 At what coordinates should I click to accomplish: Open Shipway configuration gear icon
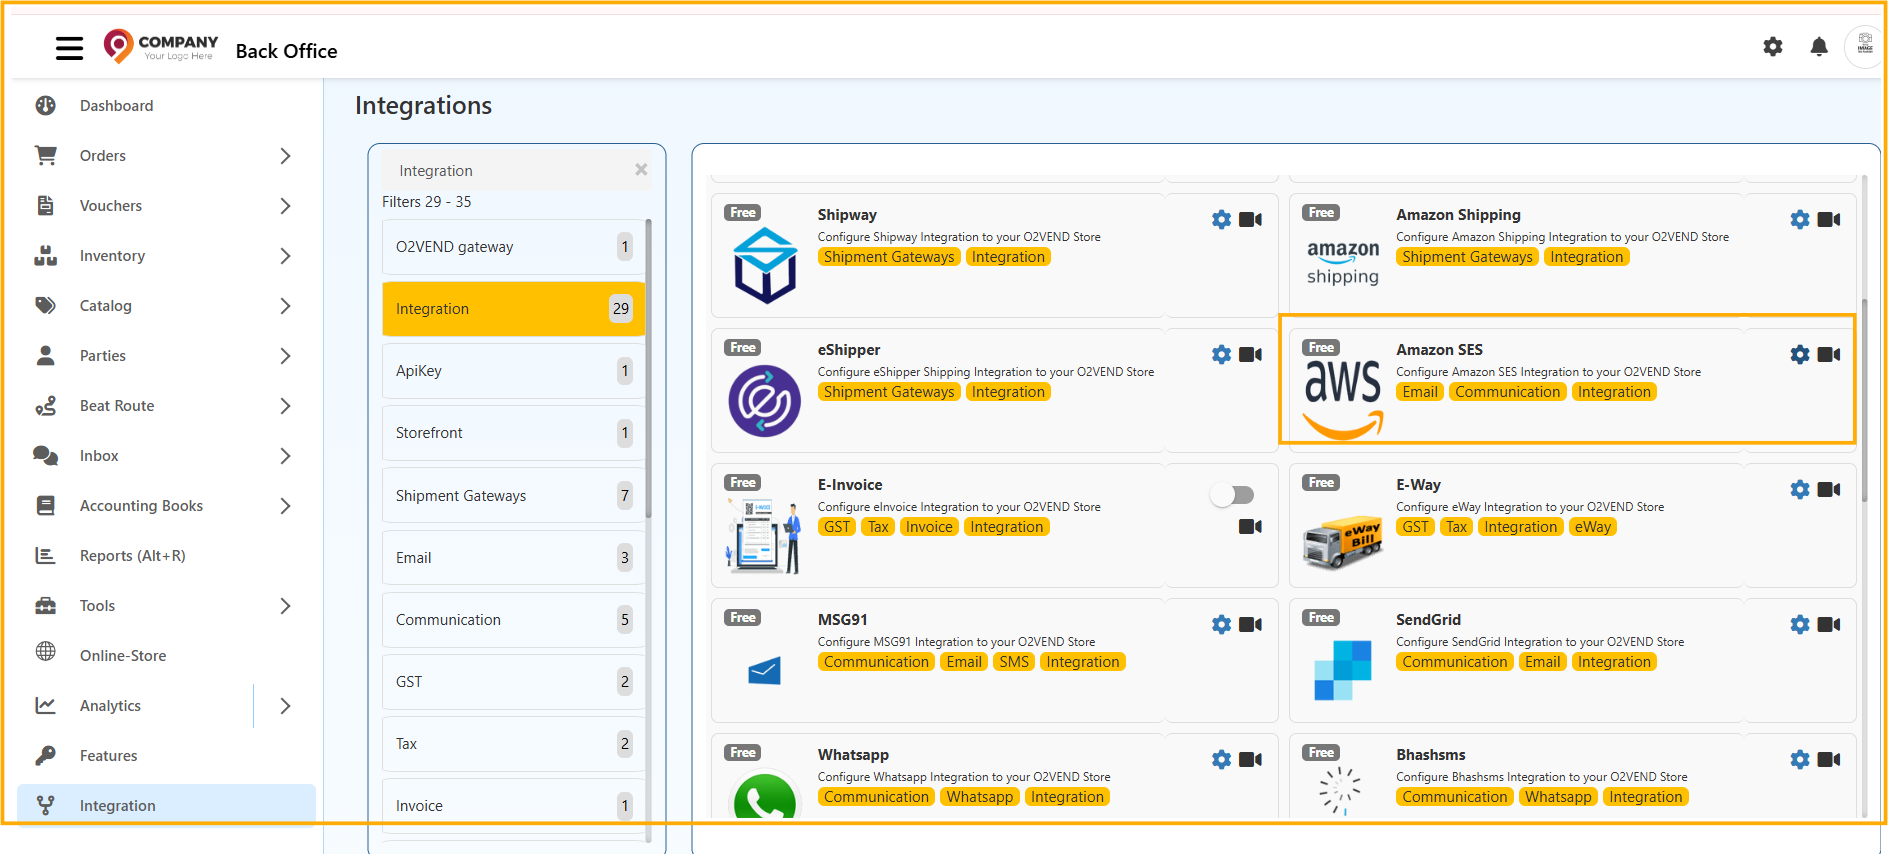pos(1221,220)
